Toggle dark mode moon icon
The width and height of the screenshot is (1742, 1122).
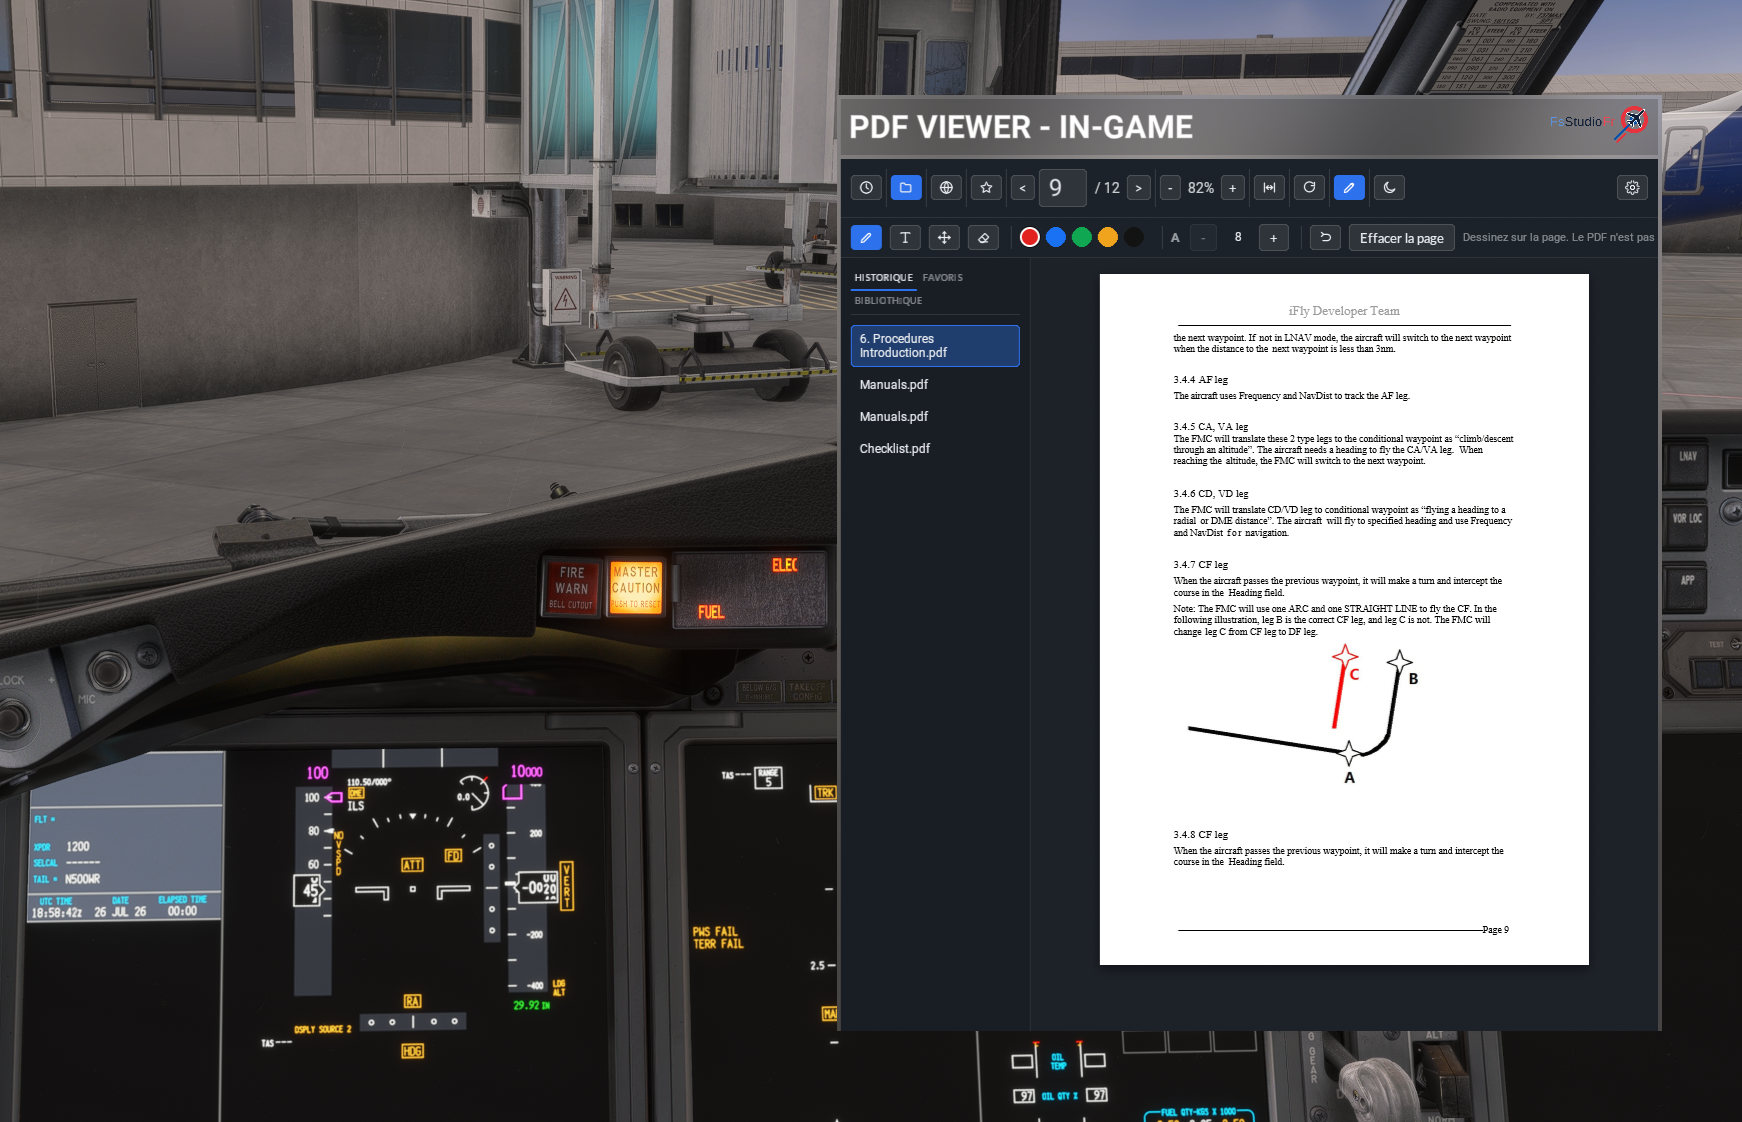point(1389,188)
